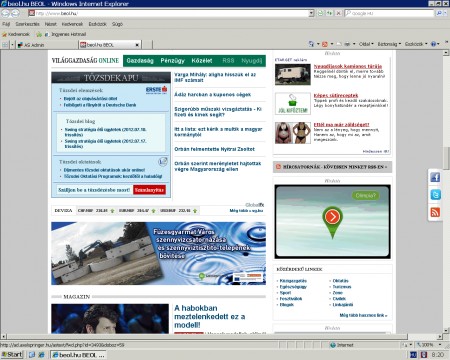Expand the Oldal toolbar dropdown

[x=366, y=44]
